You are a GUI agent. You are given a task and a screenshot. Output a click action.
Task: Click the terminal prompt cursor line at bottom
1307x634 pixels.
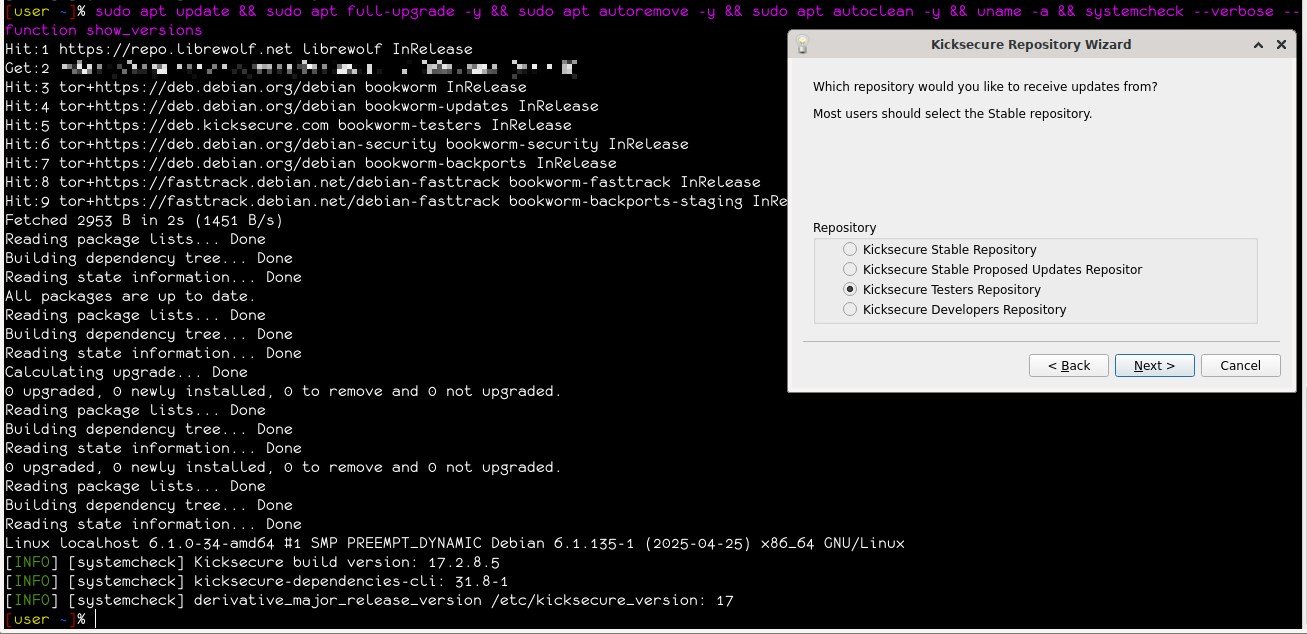pos(51,620)
